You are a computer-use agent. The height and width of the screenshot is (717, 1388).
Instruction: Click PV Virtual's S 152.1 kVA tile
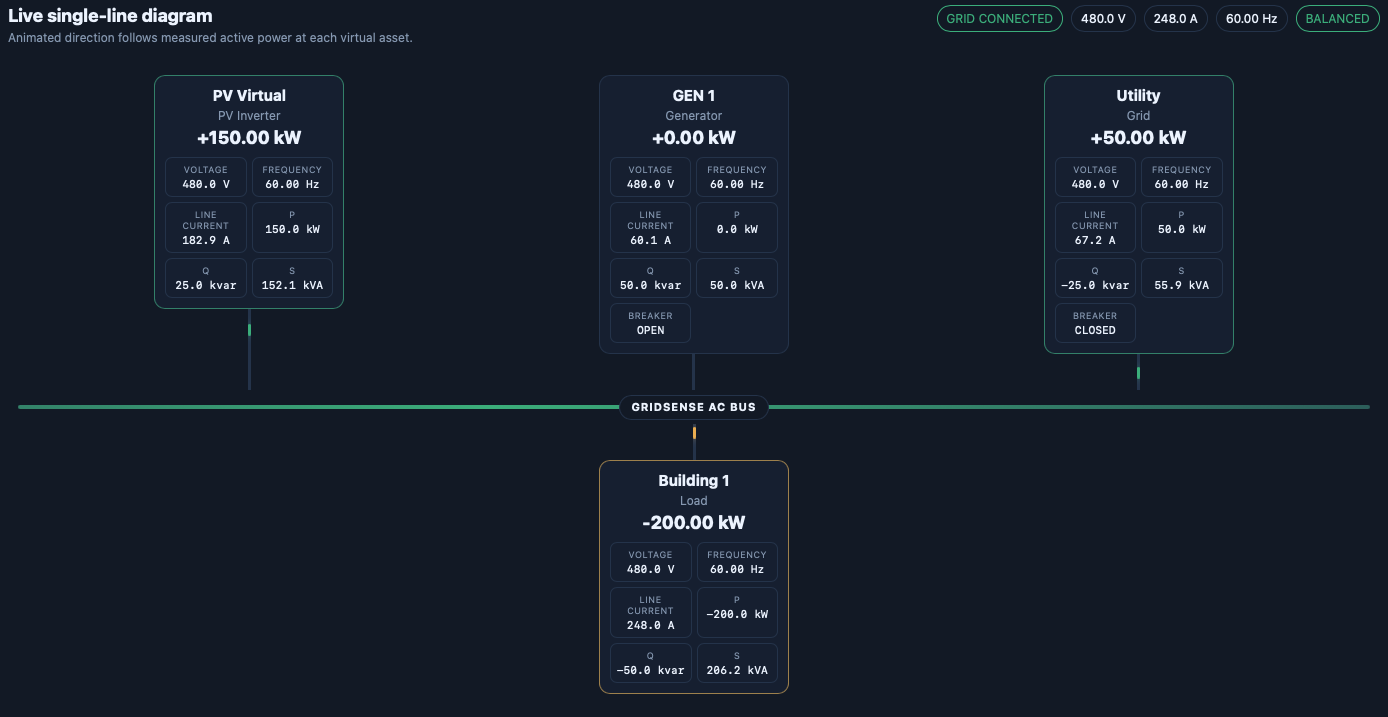pos(292,278)
